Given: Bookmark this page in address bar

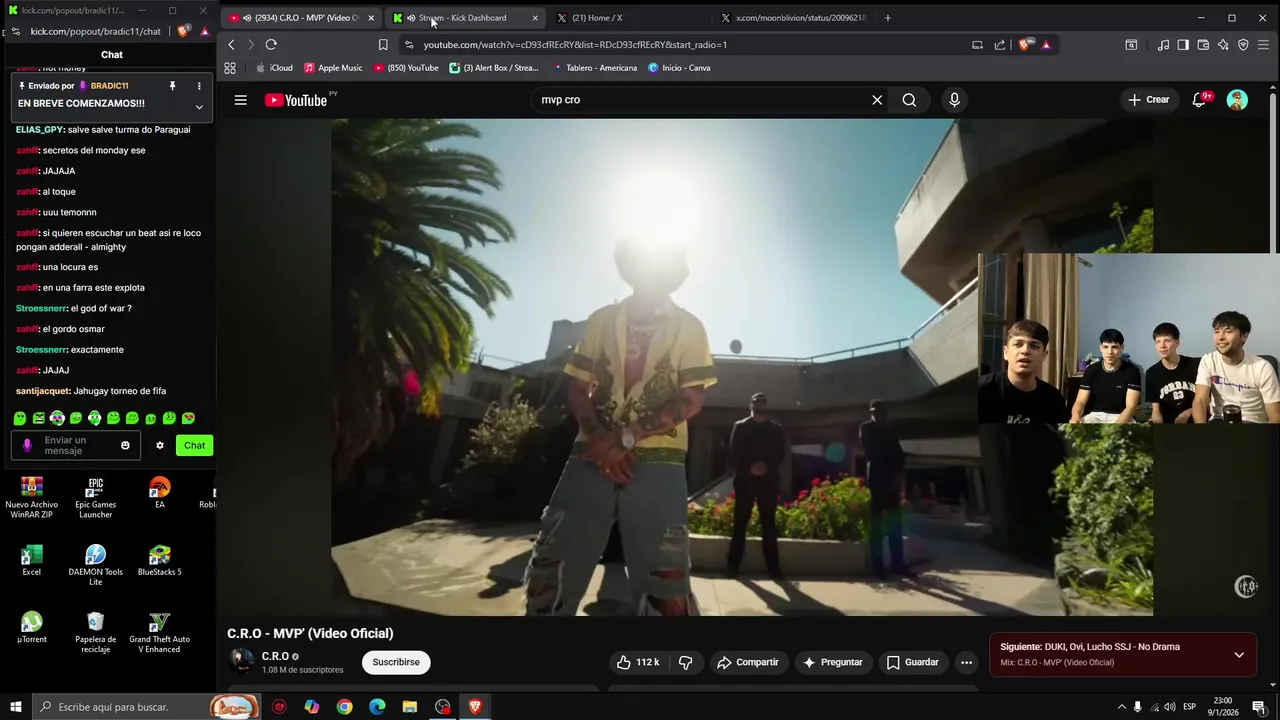Looking at the screenshot, I should (x=383, y=44).
